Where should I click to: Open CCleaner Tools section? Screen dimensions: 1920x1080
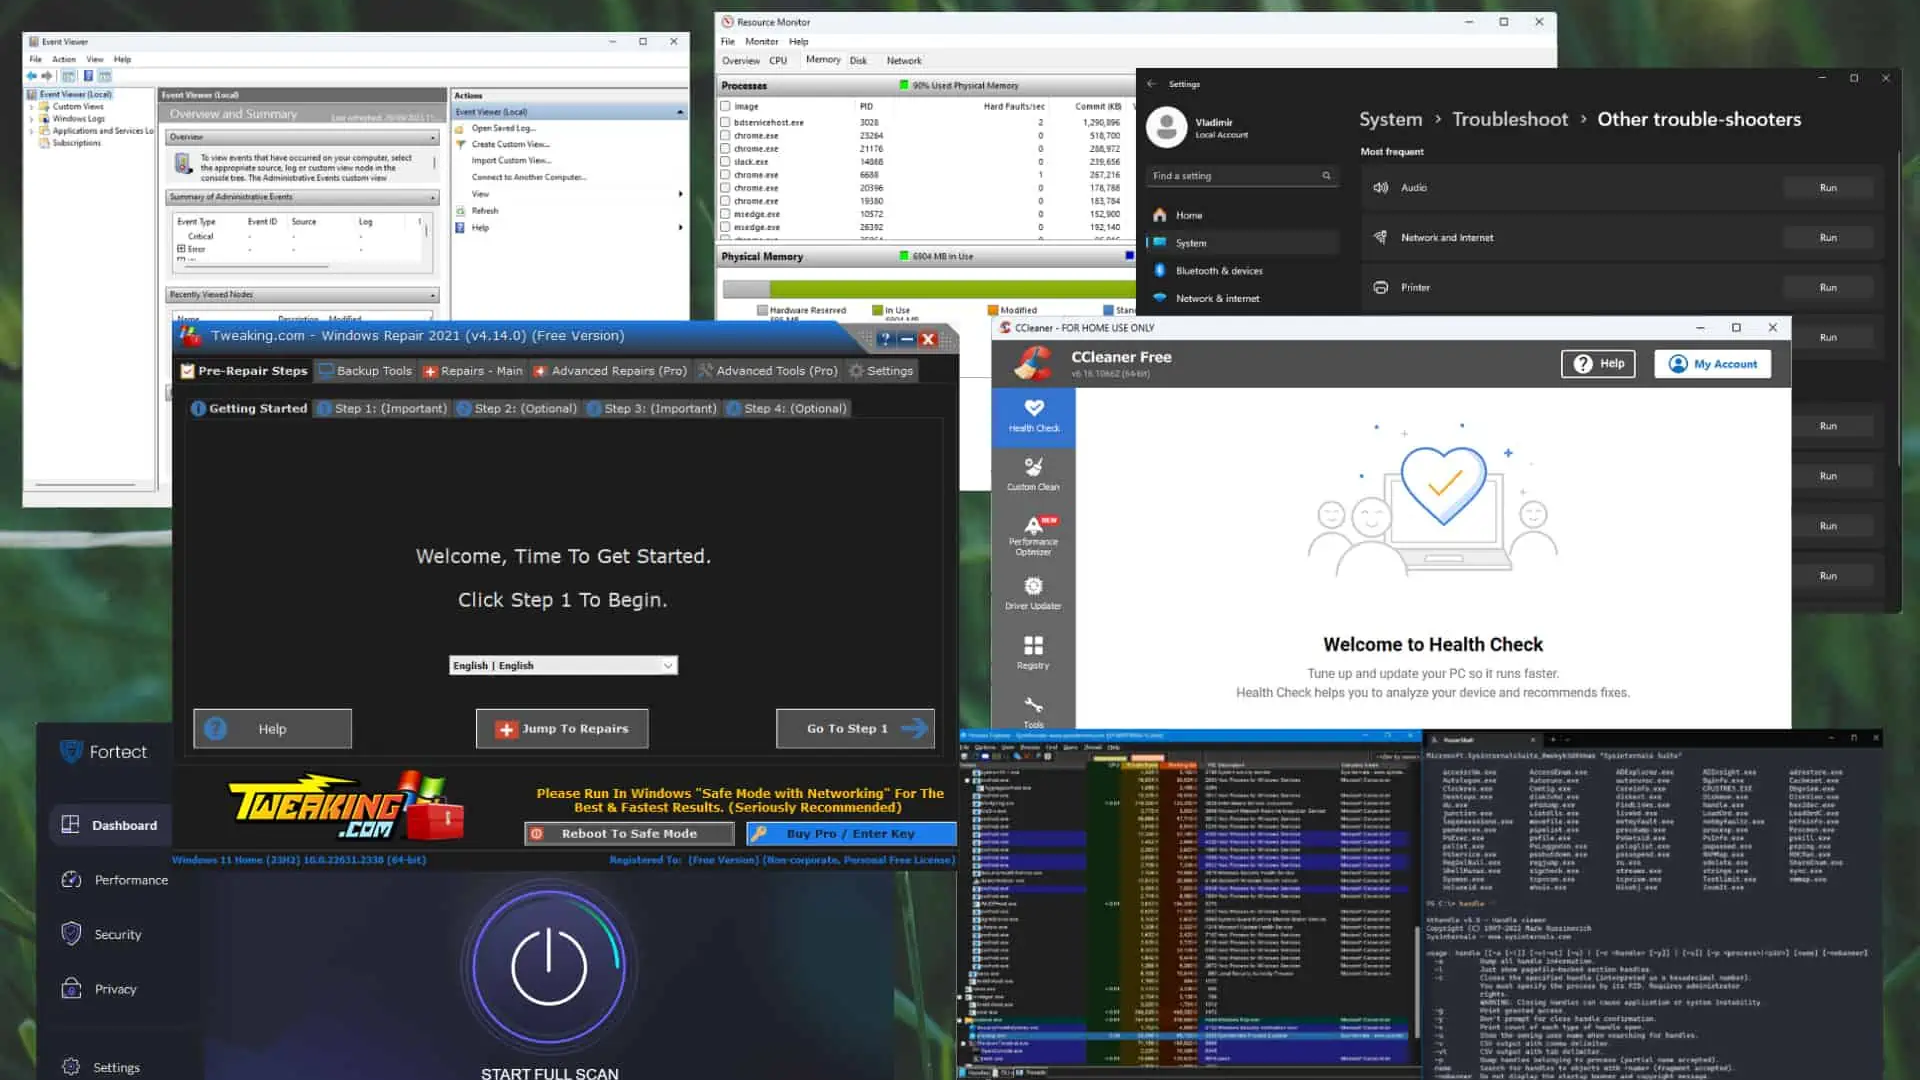1033,711
